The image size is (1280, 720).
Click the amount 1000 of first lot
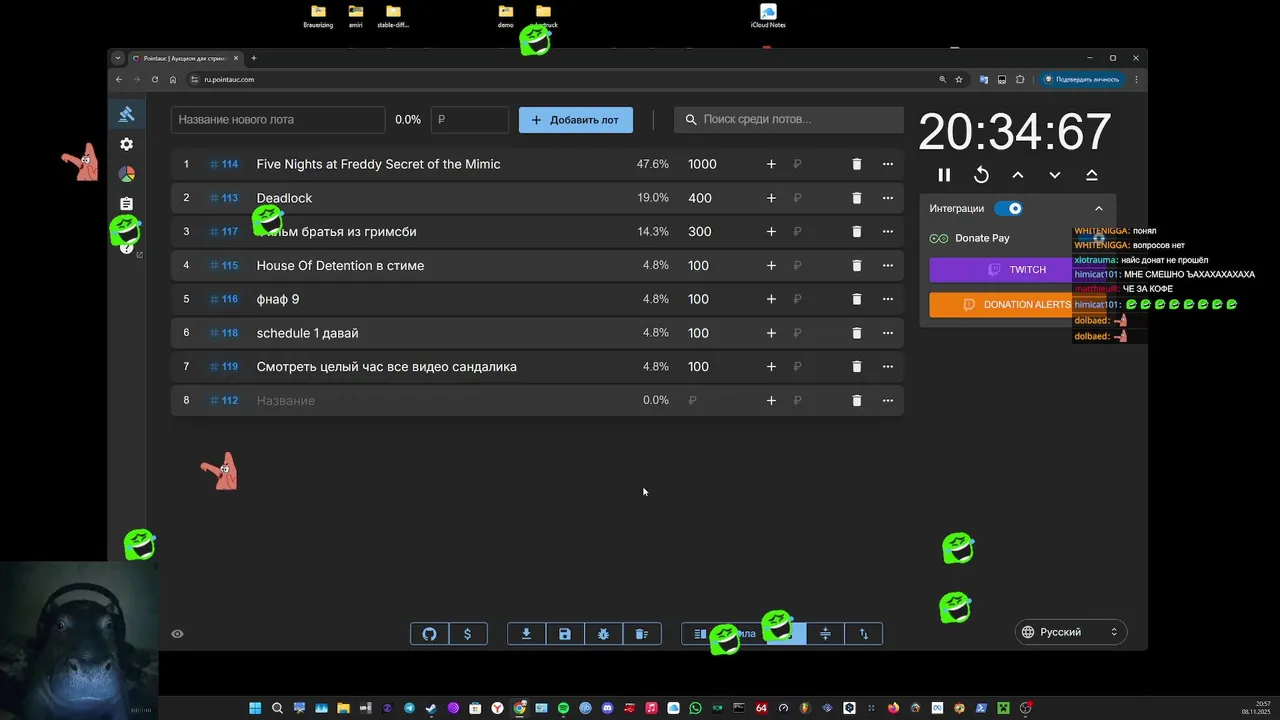pyautogui.click(x=702, y=164)
